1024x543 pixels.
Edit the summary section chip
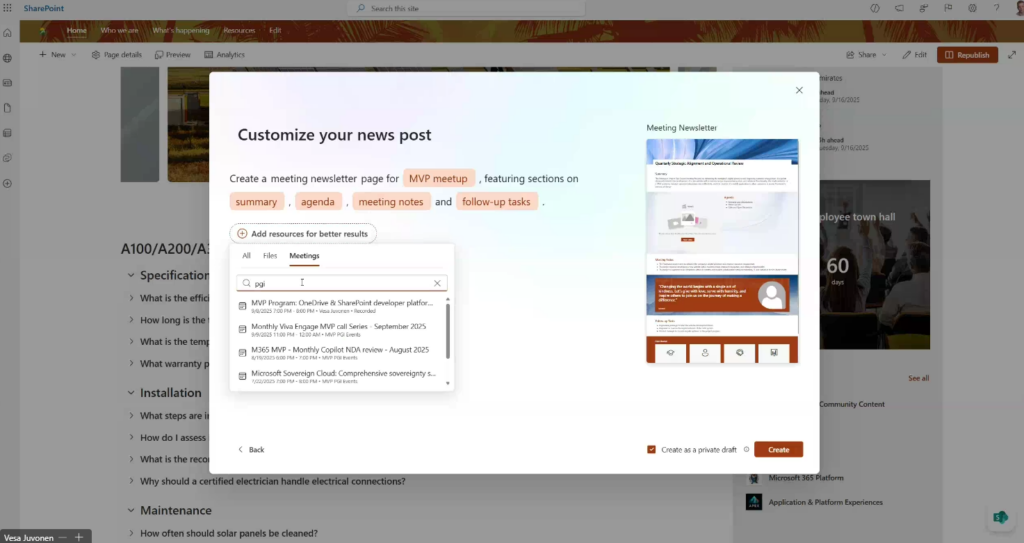pos(256,202)
